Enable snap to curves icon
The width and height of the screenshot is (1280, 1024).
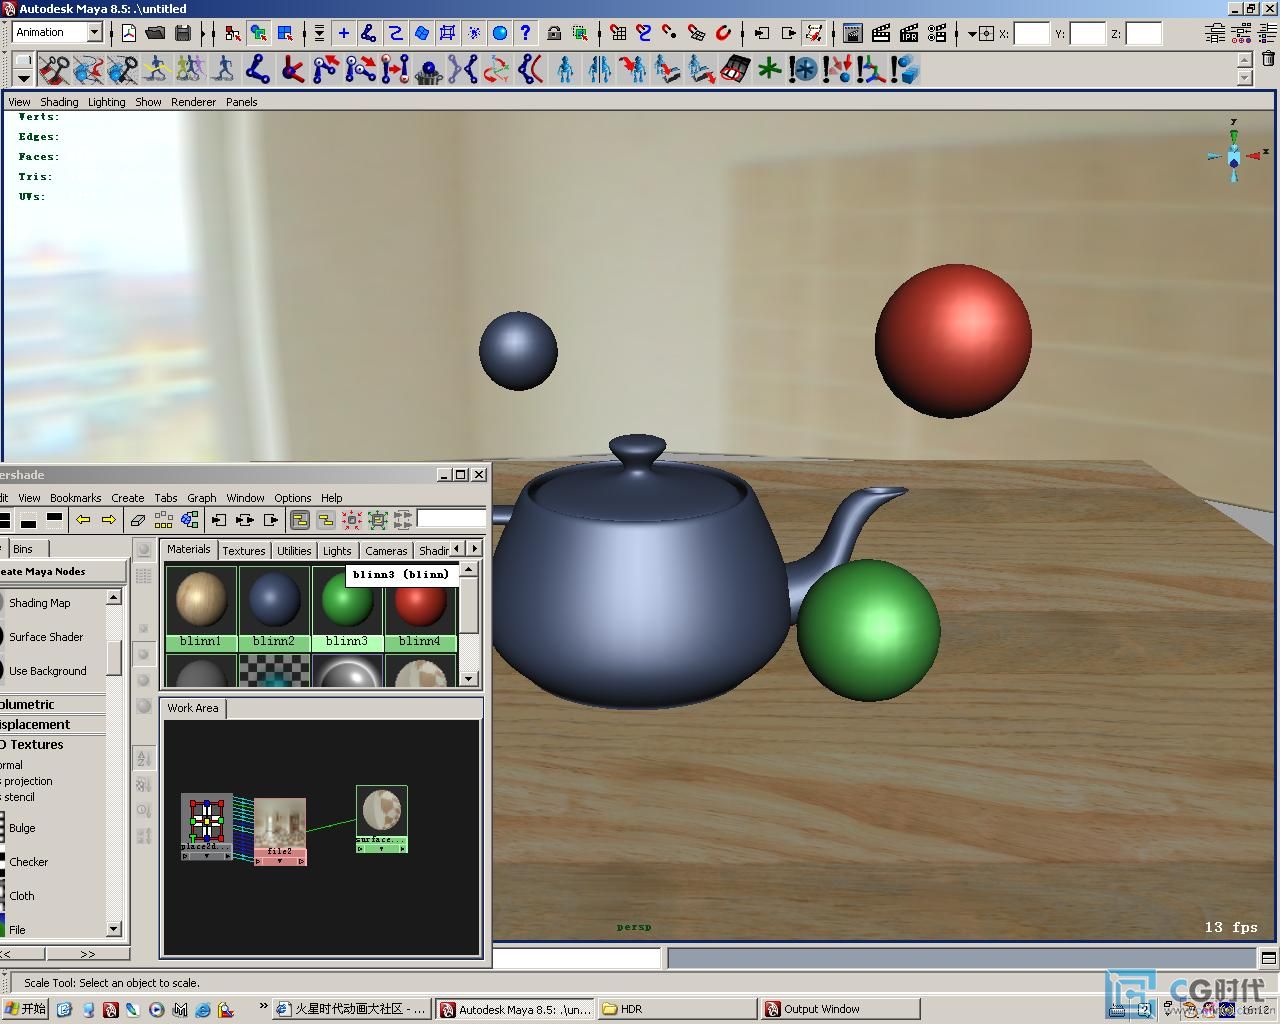(x=644, y=33)
